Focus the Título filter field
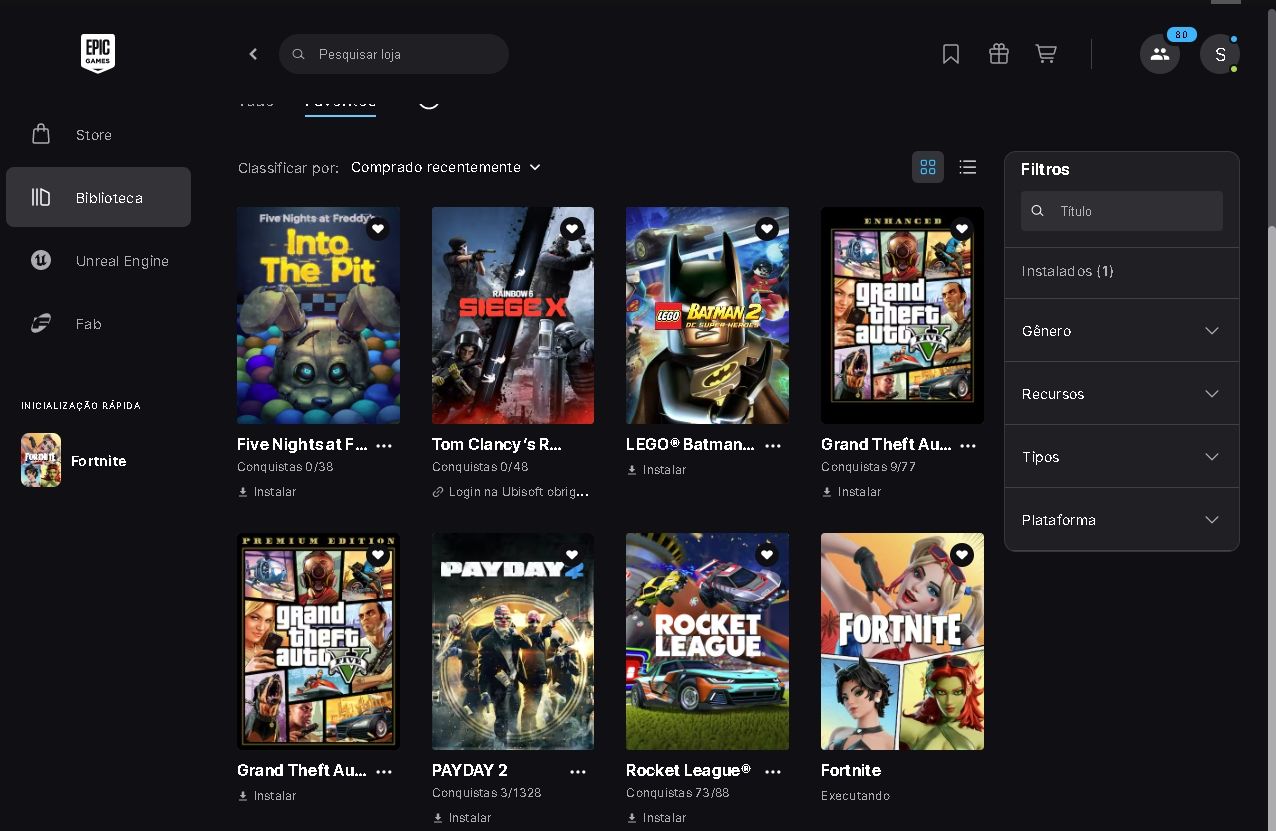The width and height of the screenshot is (1276, 831). click(1122, 211)
